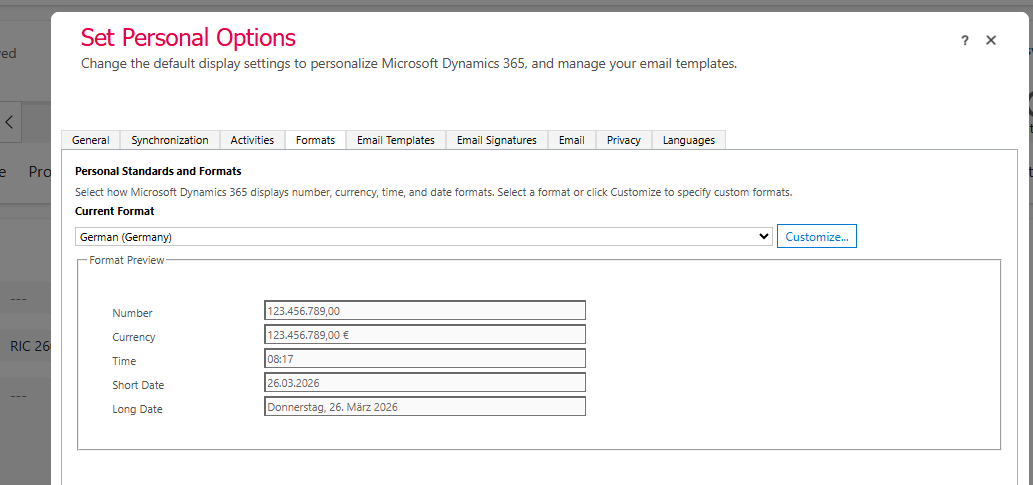Click the Number preview field
Image resolution: width=1033 pixels, height=485 pixels.
click(425, 311)
